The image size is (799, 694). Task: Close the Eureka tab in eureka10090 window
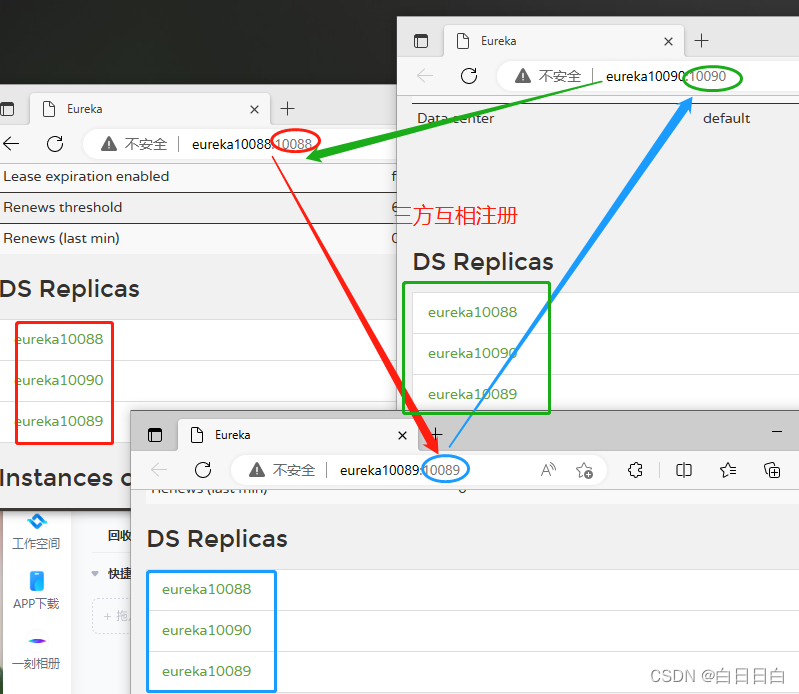point(669,41)
